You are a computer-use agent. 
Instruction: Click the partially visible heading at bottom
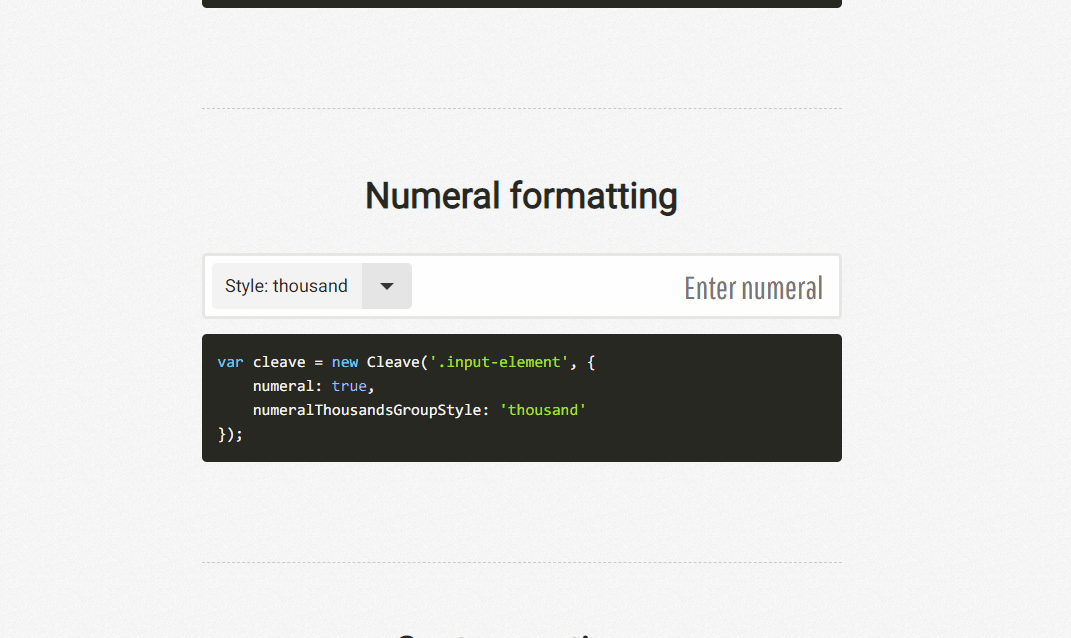(x=521, y=632)
